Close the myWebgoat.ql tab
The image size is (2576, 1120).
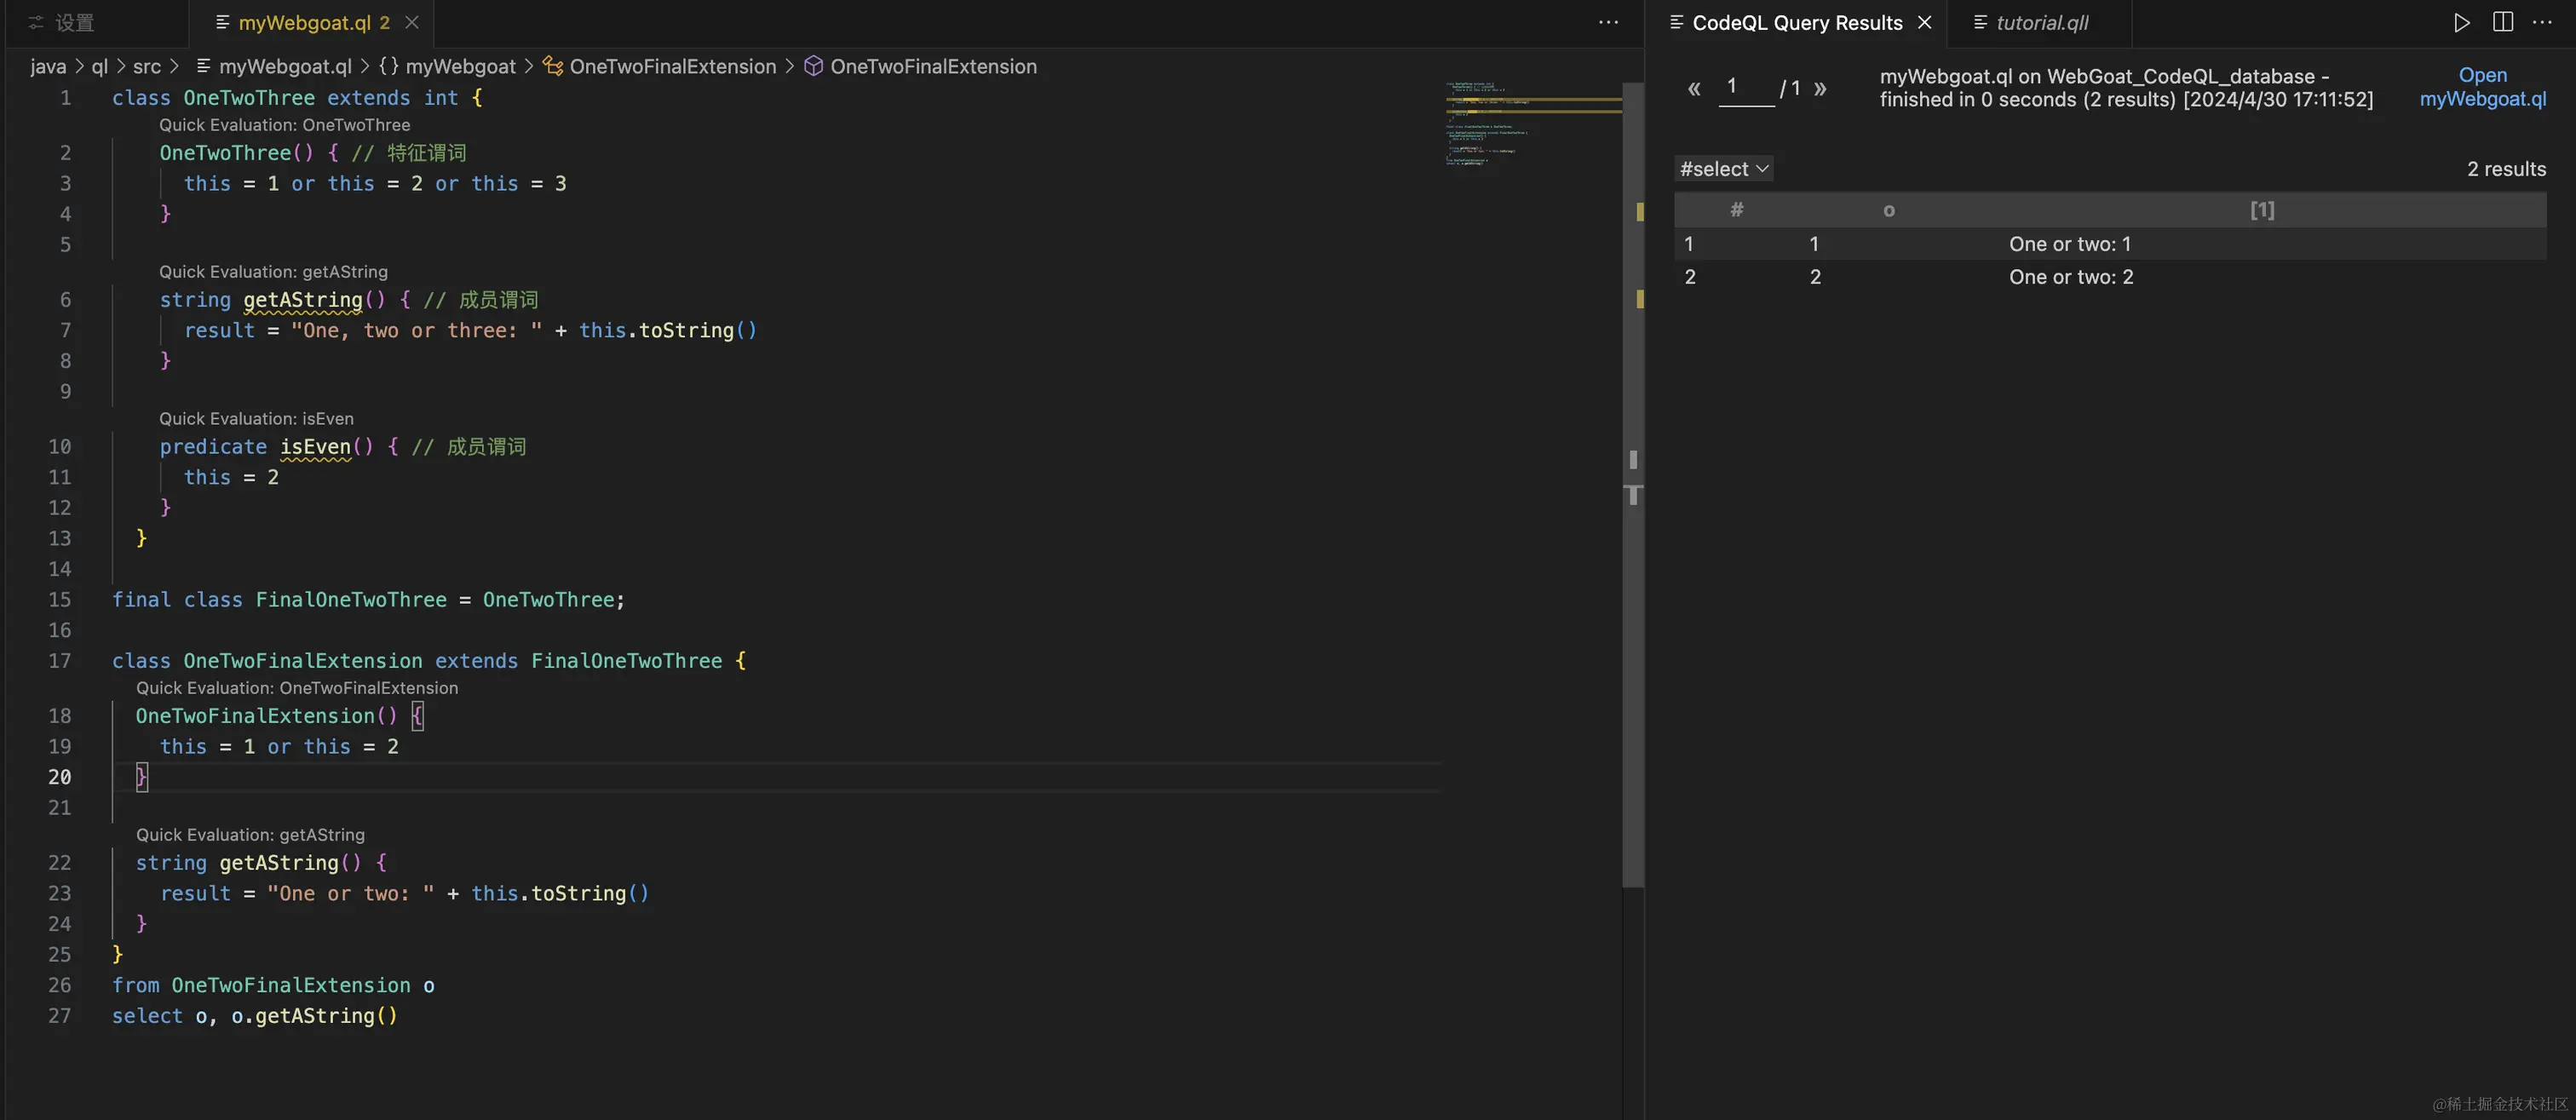[412, 22]
